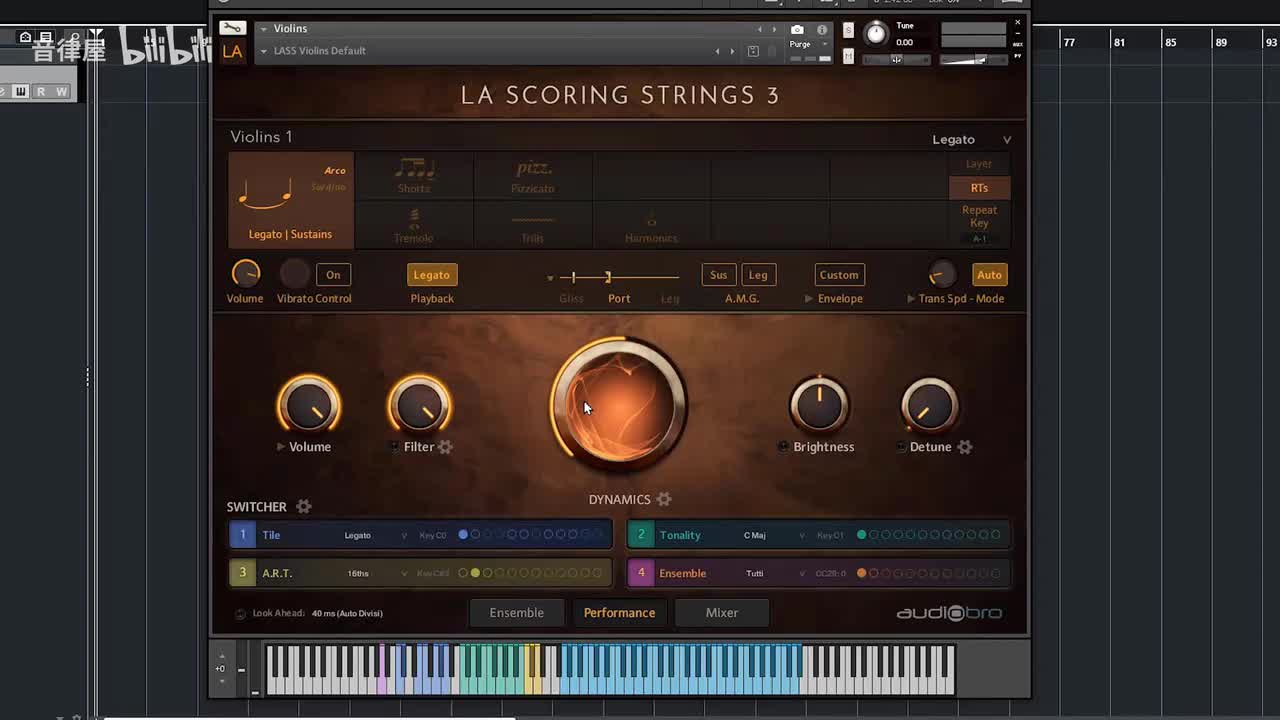Select the Repeat Key tab

tap(979, 216)
